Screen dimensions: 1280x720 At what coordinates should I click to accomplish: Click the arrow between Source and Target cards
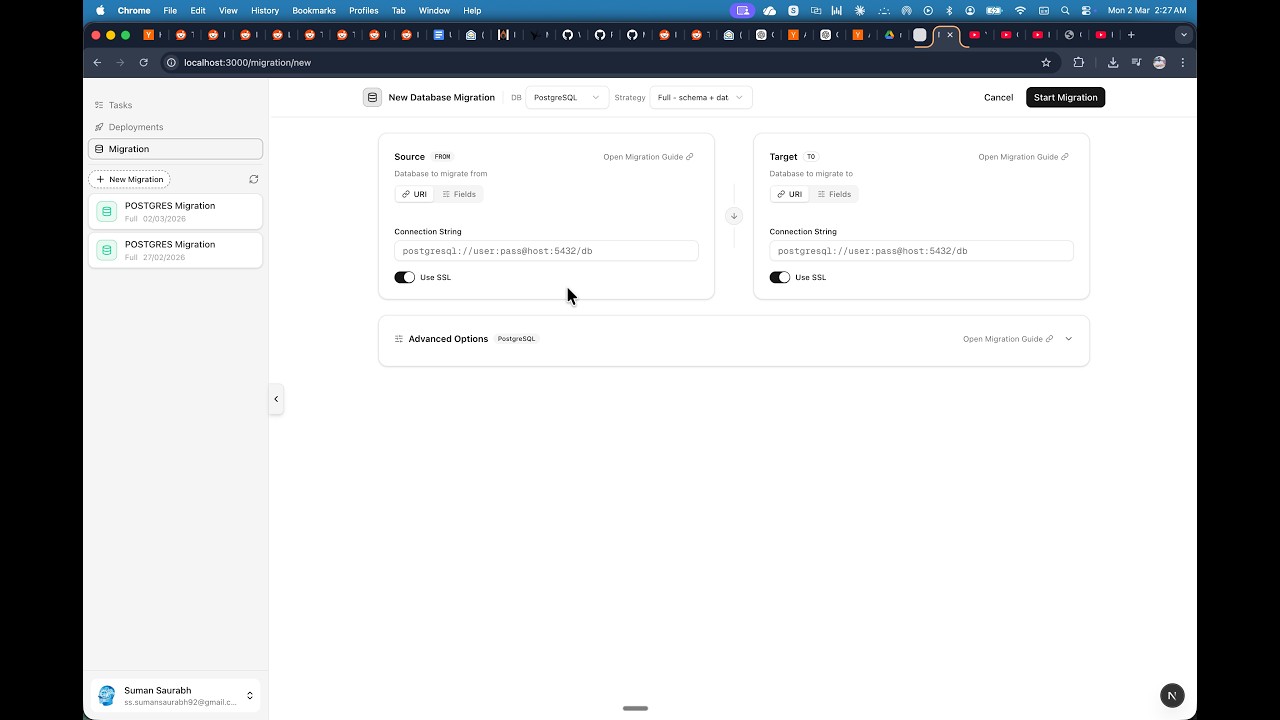[734, 216]
